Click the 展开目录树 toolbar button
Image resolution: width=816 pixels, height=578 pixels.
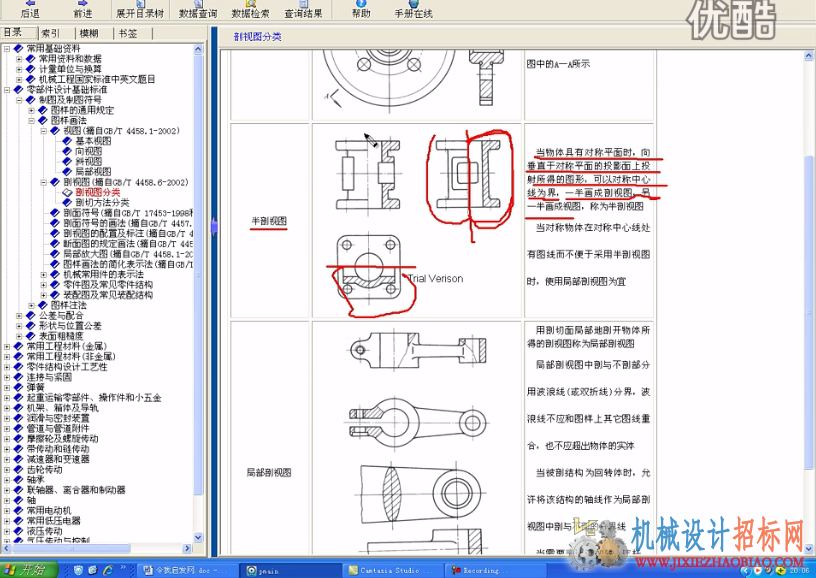139,9
